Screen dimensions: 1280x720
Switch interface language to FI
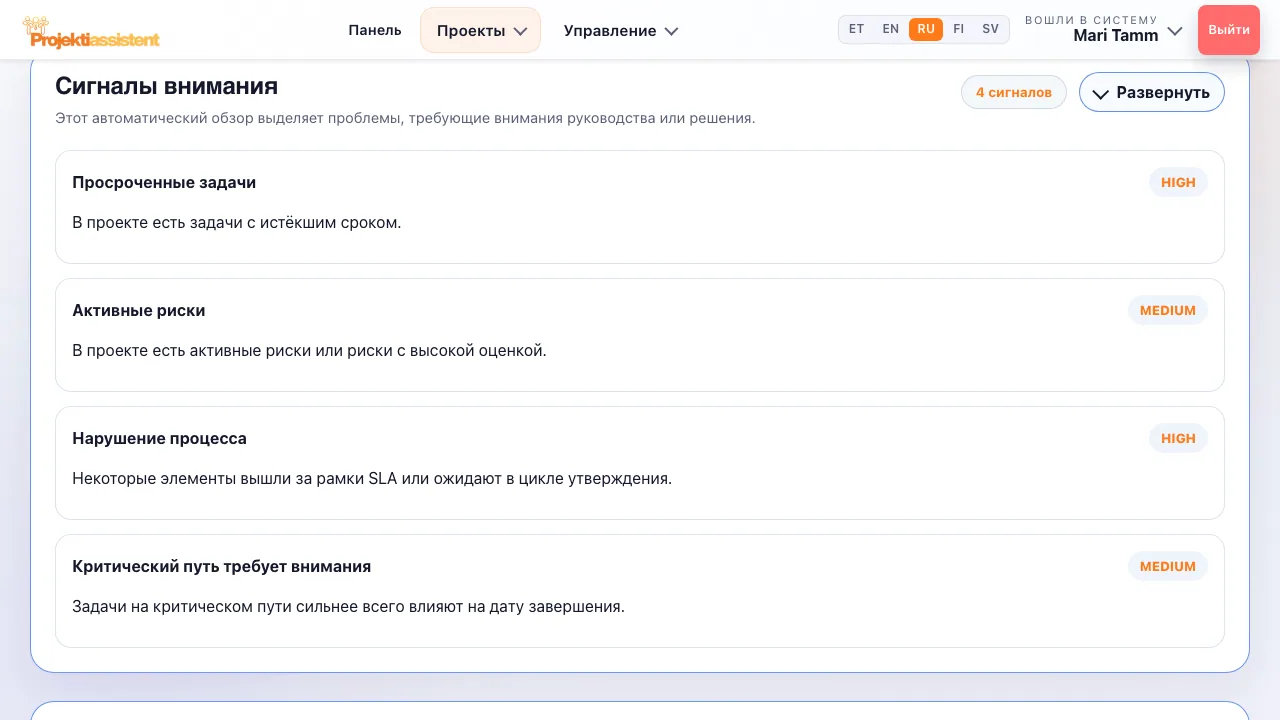coord(959,29)
